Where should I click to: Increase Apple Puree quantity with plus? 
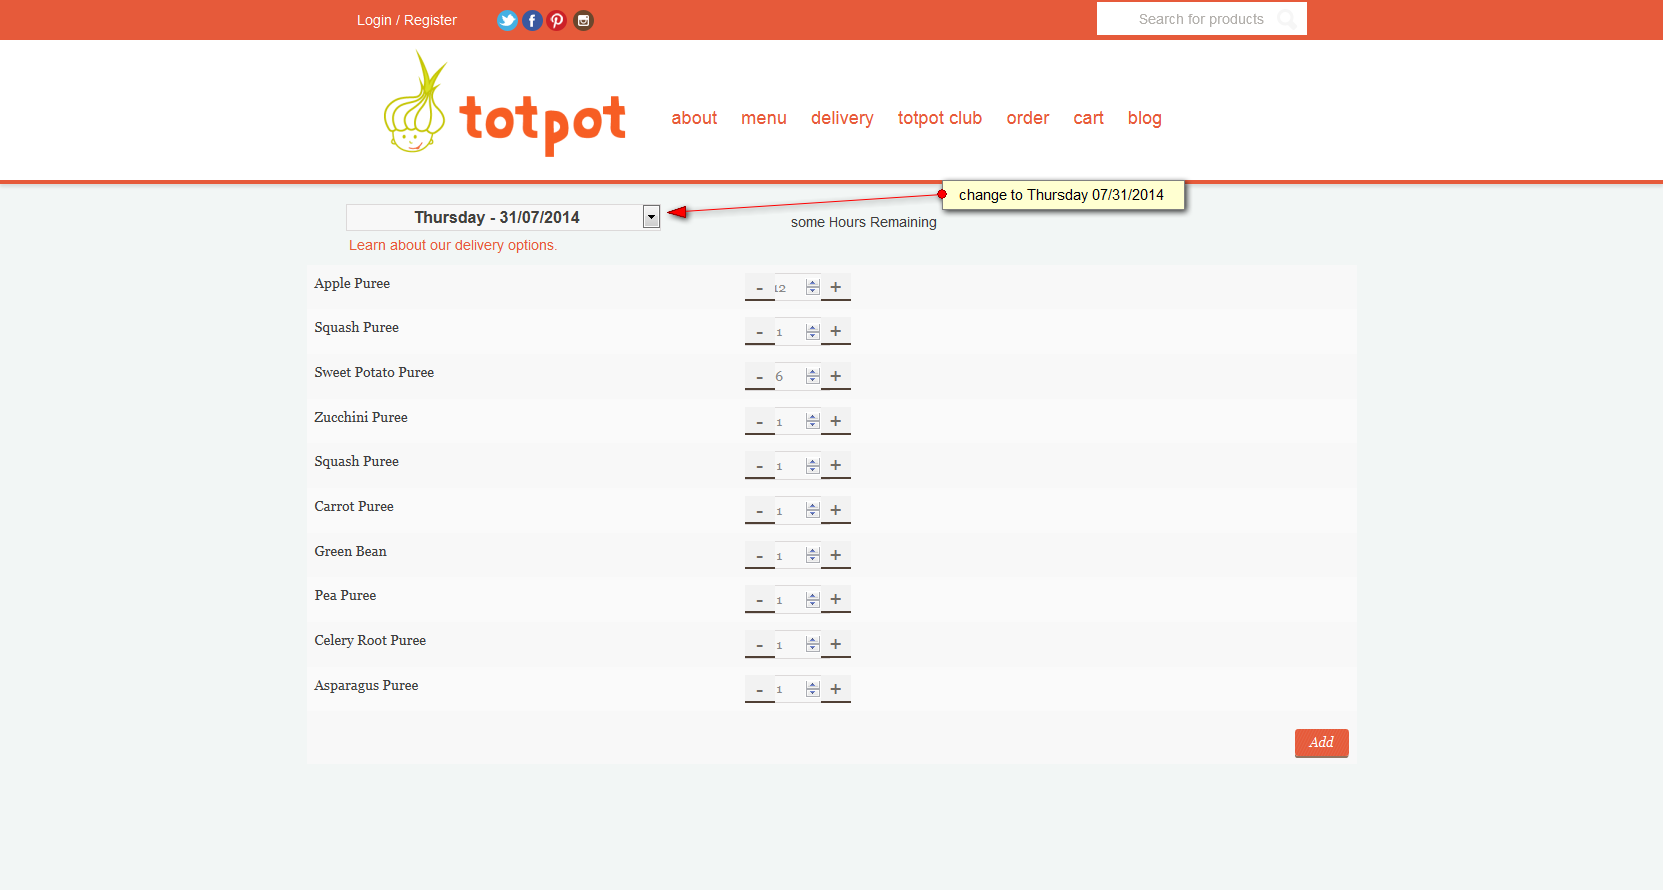coord(836,288)
